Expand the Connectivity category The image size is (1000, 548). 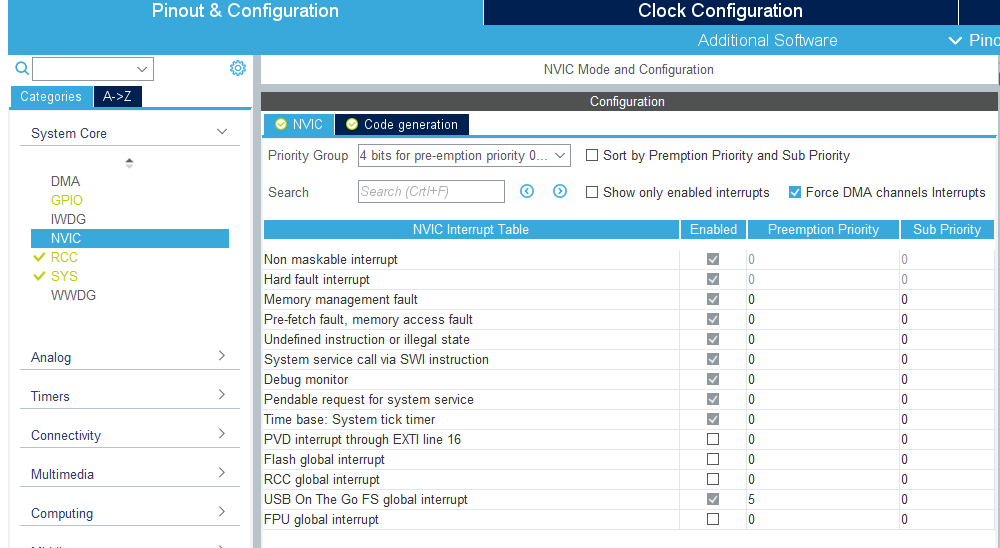222,434
